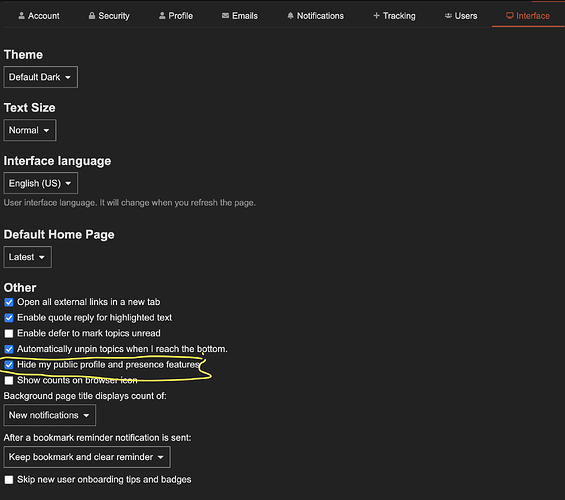Open the English (US) language dropdown

[40, 183]
